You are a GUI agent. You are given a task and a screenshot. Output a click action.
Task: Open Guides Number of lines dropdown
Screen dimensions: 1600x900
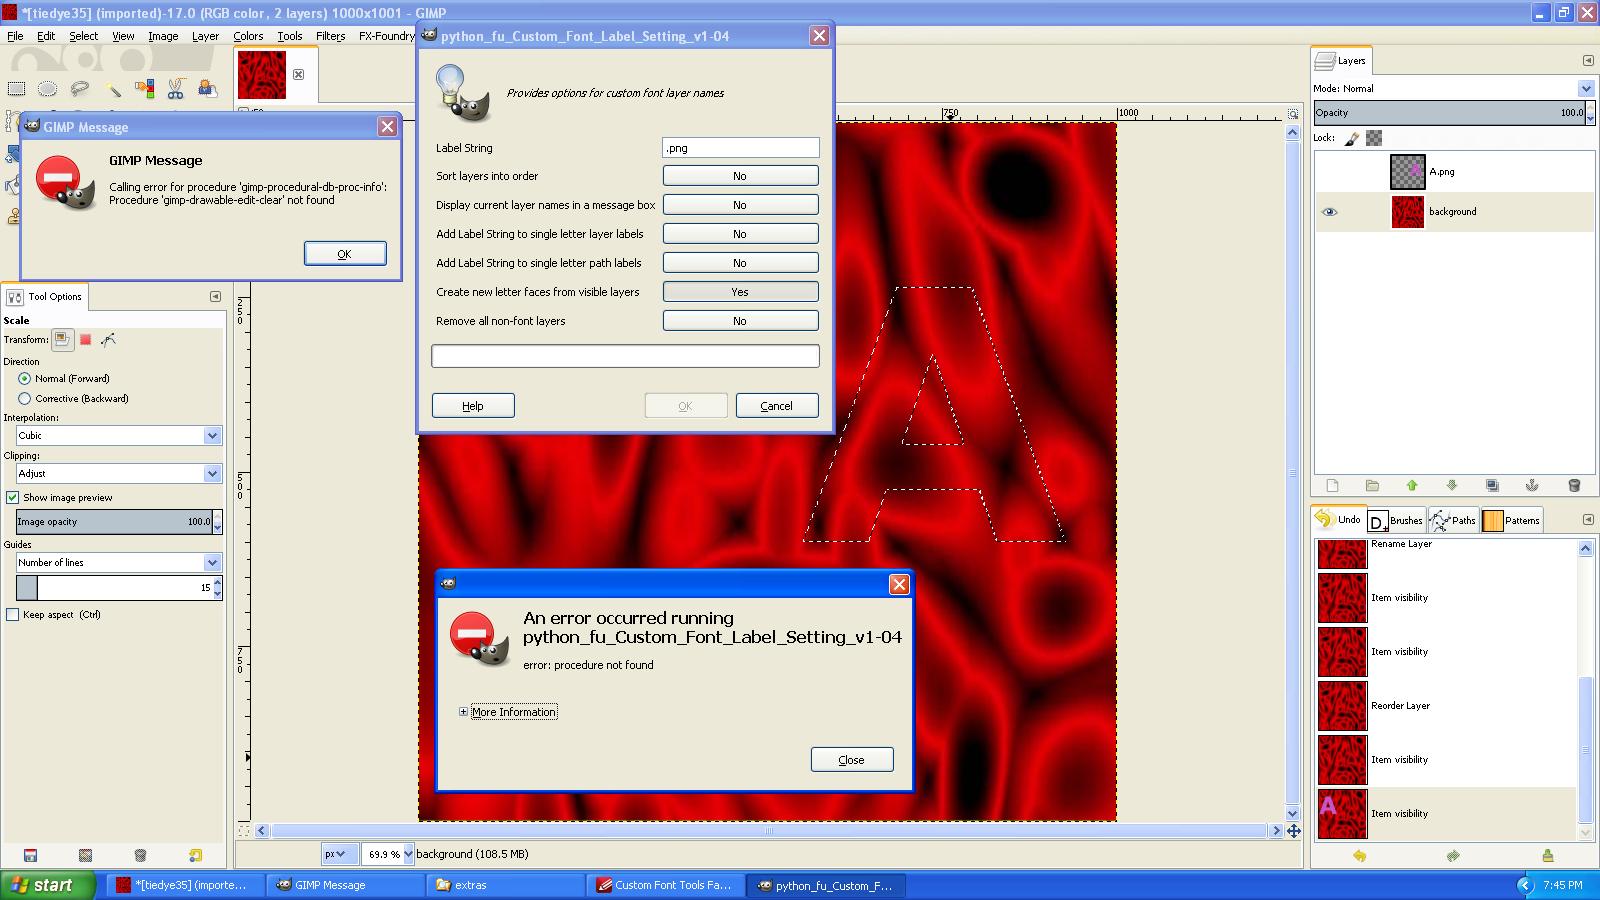click(x=118, y=563)
